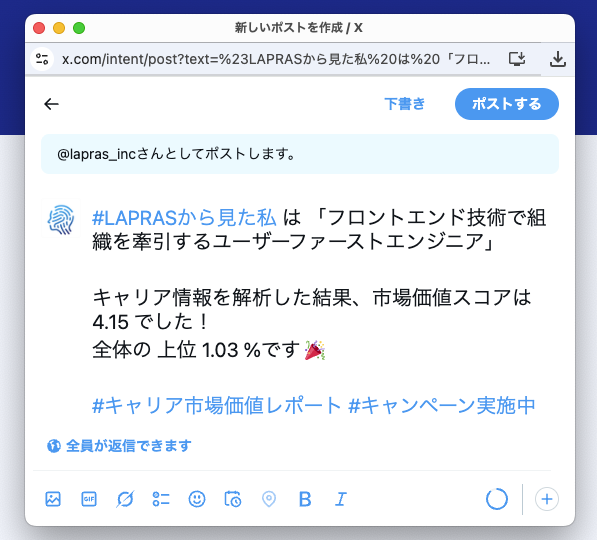Click the #LAPRASから見た私 hashtag text

184,218
